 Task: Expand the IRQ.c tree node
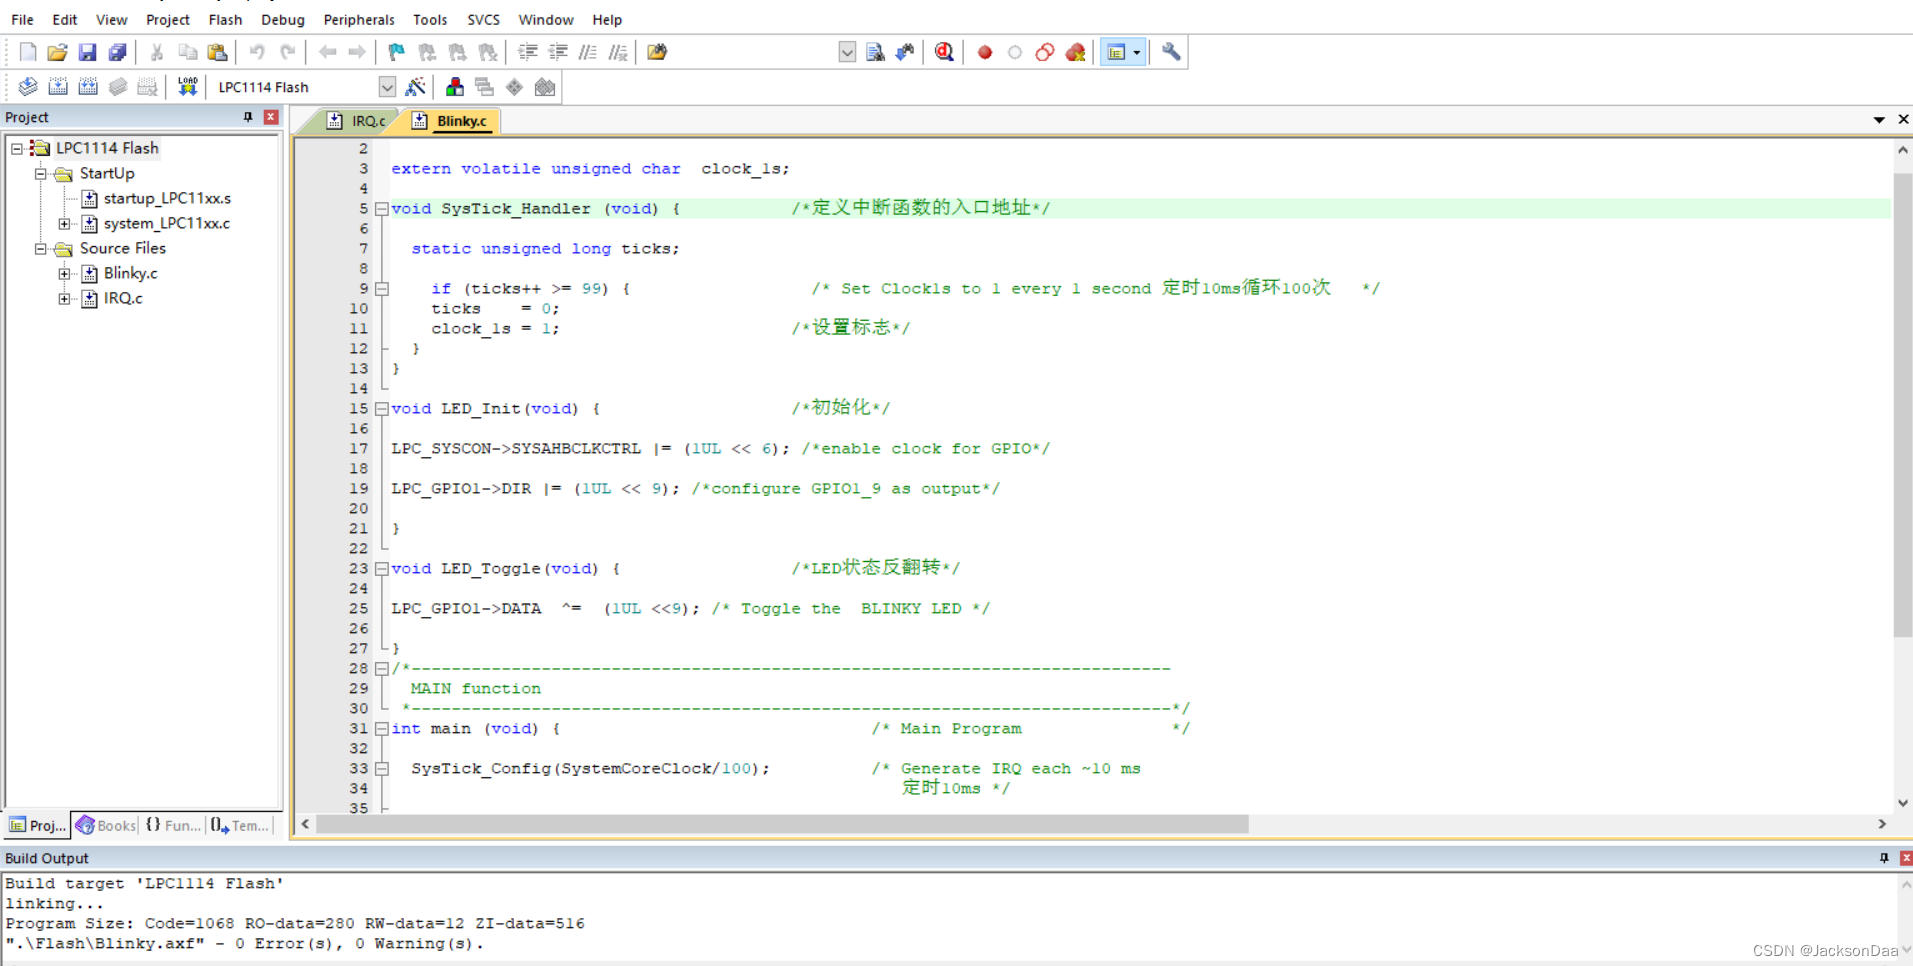click(65, 298)
